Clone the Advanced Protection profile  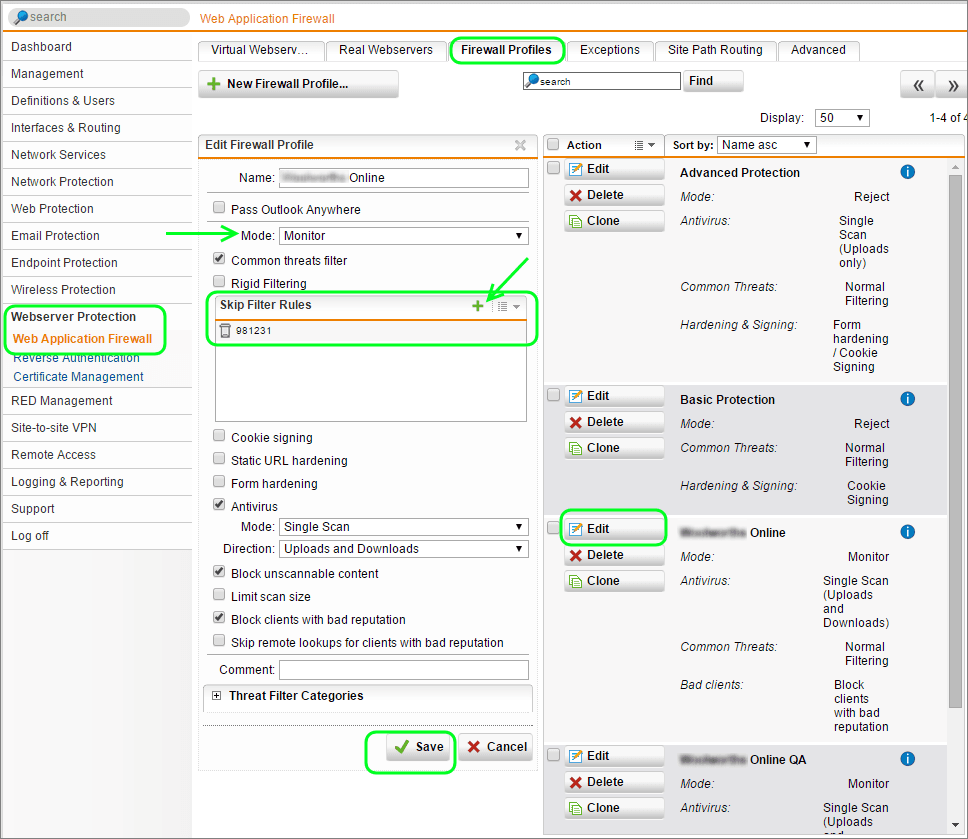tap(614, 221)
